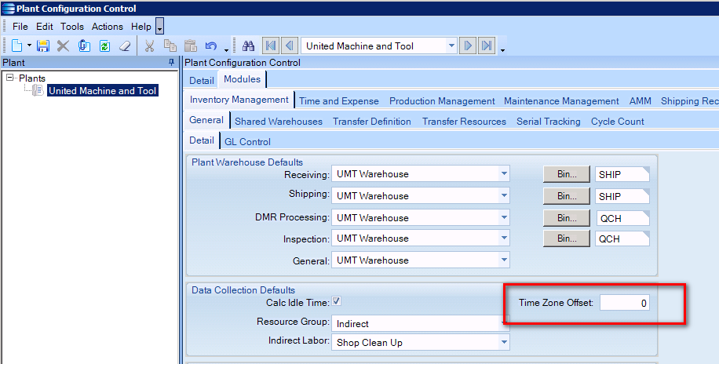The width and height of the screenshot is (719, 365).
Task: Open the General warehouse dropdown
Action: 504,260
